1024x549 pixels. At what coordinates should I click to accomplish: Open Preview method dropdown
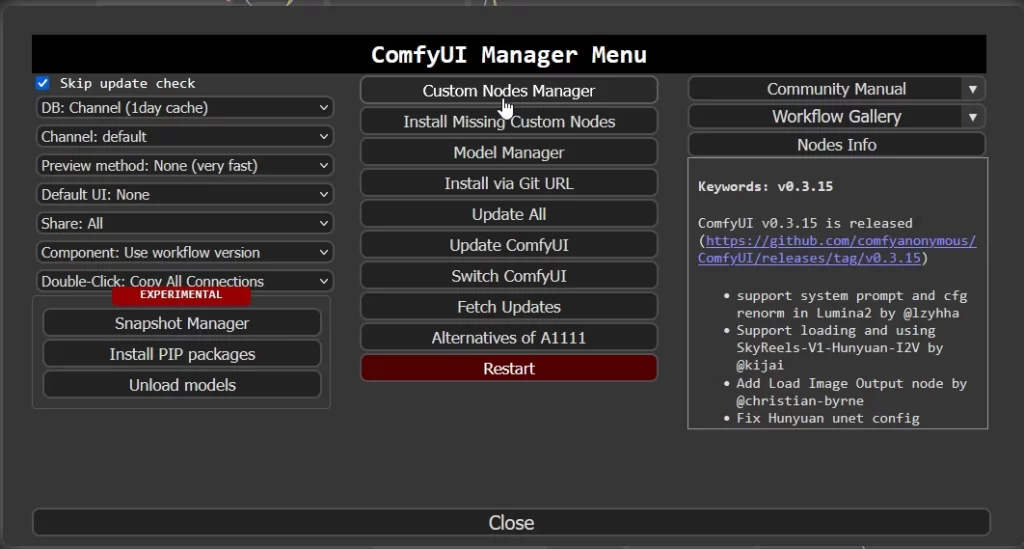coord(184,165)
